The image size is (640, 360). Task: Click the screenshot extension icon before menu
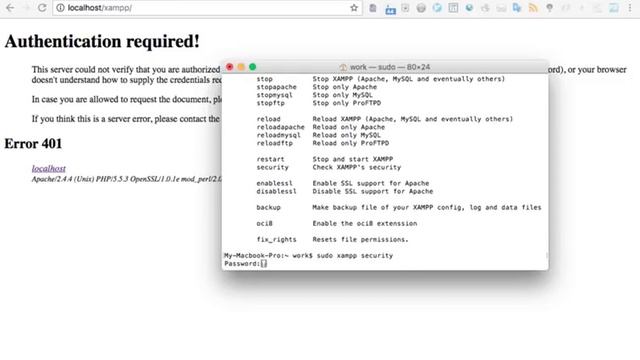tap(613, 8)
